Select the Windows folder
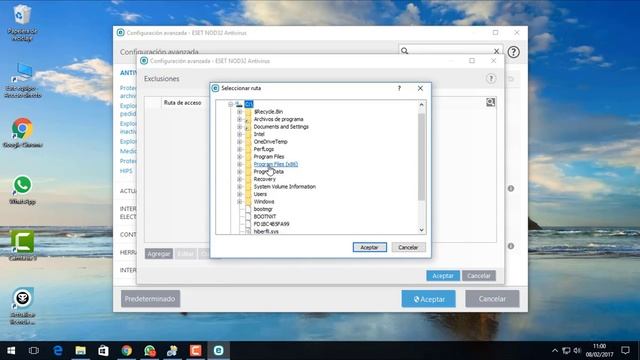Screen dimensions: 640x360 [264, 202]
